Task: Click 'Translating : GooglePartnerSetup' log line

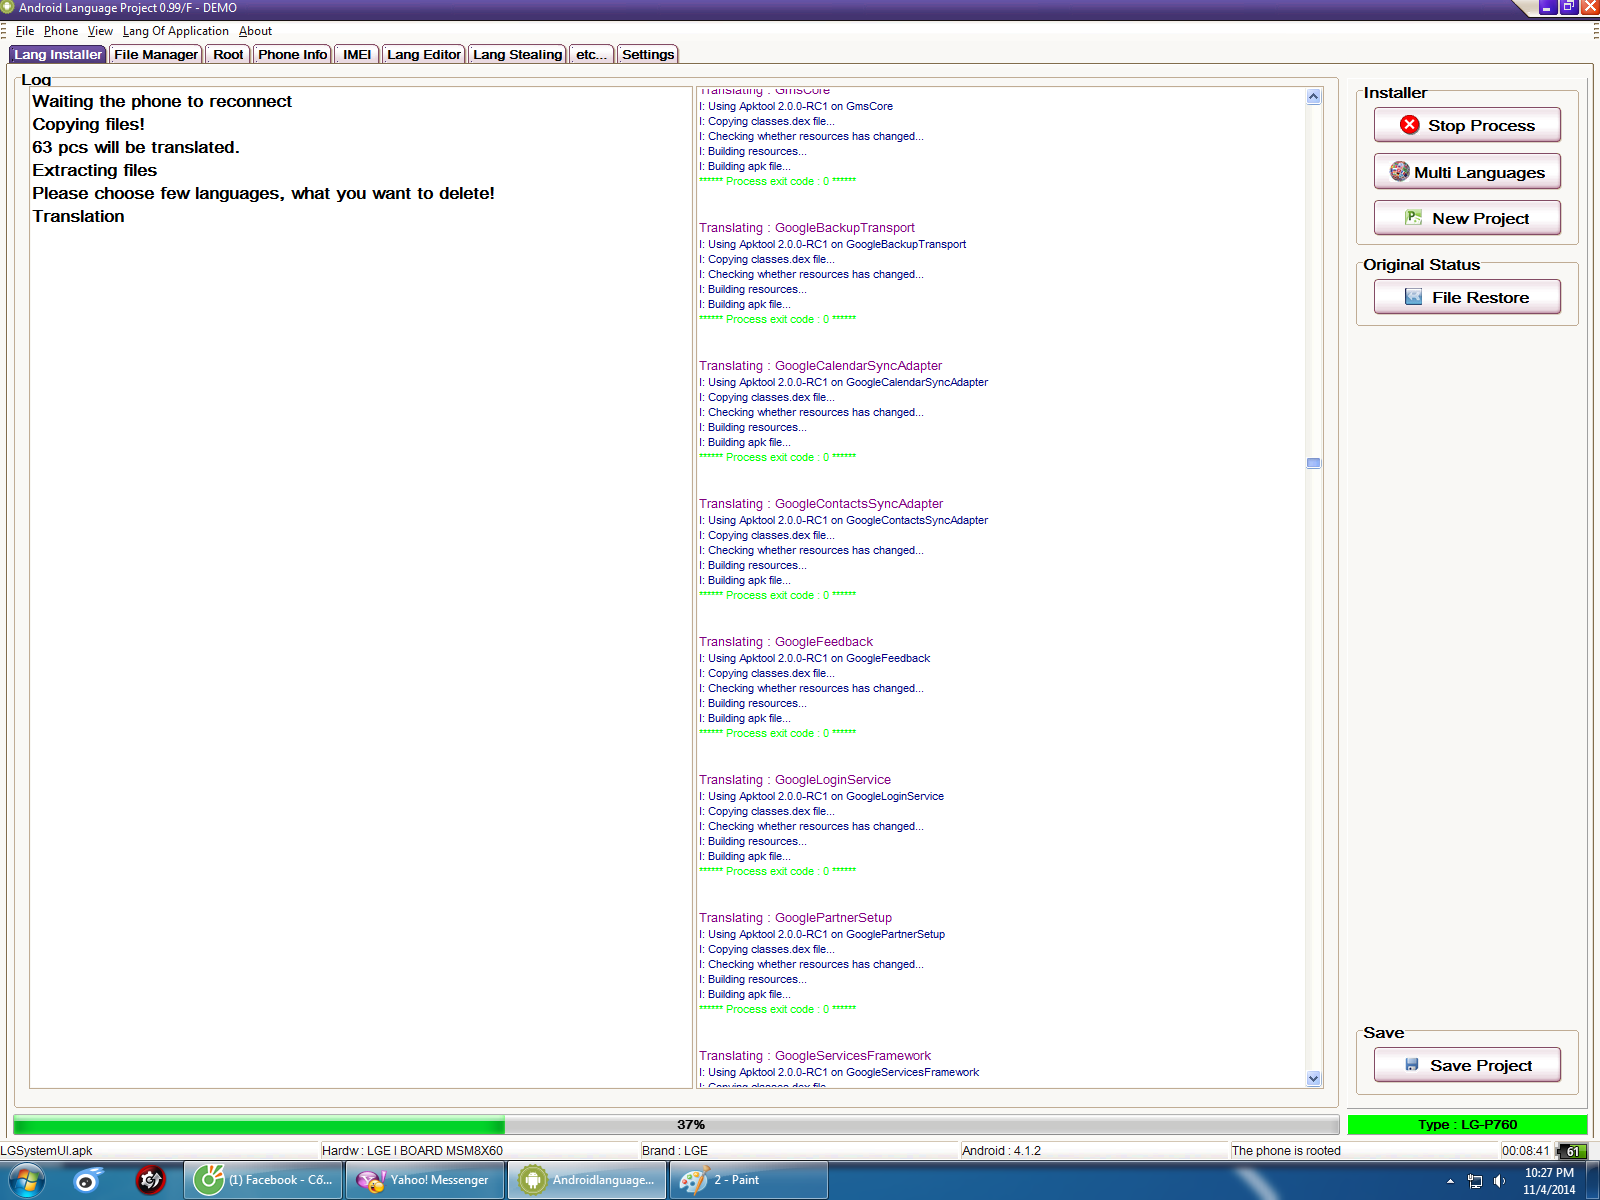Action: pos(795,918)
